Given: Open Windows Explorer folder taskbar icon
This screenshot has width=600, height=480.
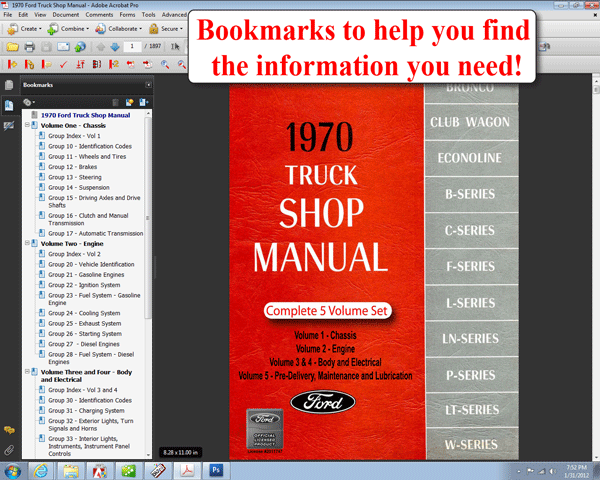Looking at the screenshot, I should point(70,471).
